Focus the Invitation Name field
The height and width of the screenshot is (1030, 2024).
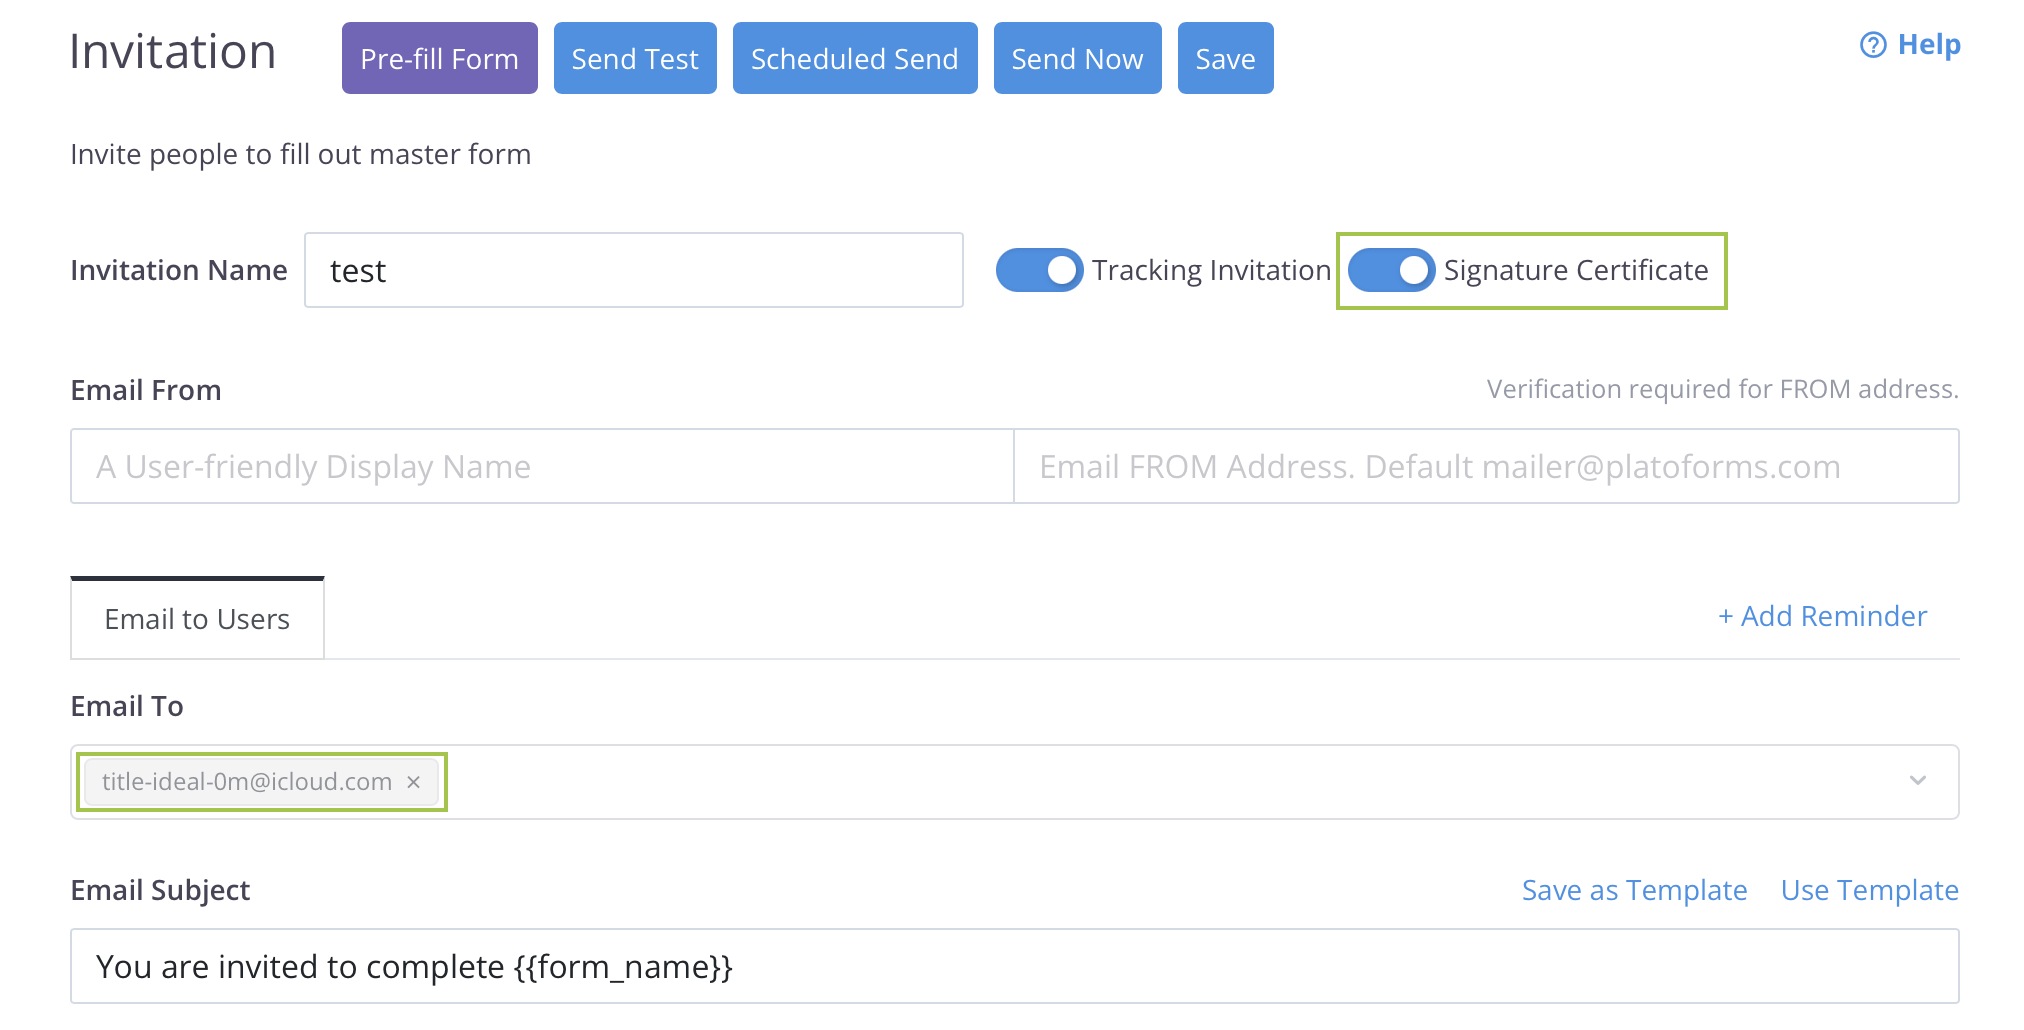coord(633,270)
